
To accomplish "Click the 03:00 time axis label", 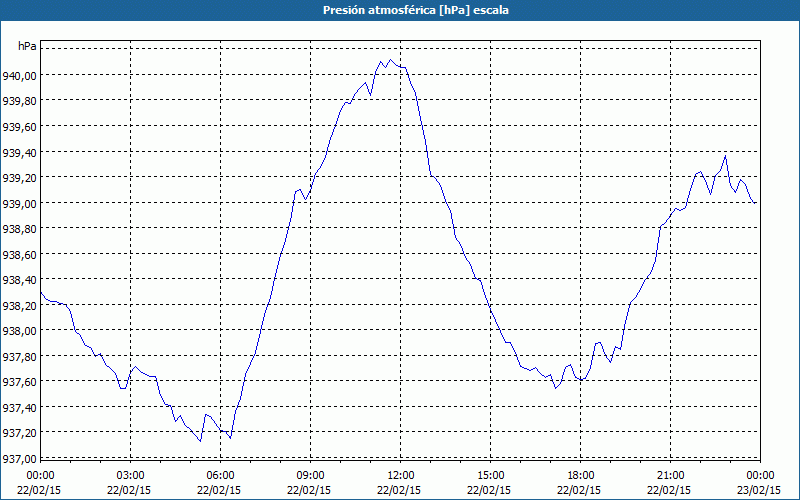I will [x=131, y=476].
